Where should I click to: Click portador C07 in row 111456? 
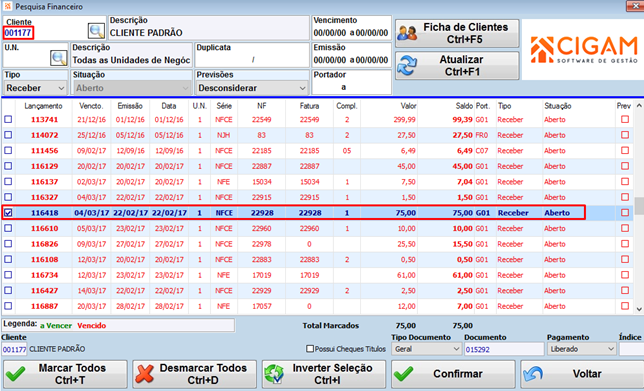(x=482, y=151)
